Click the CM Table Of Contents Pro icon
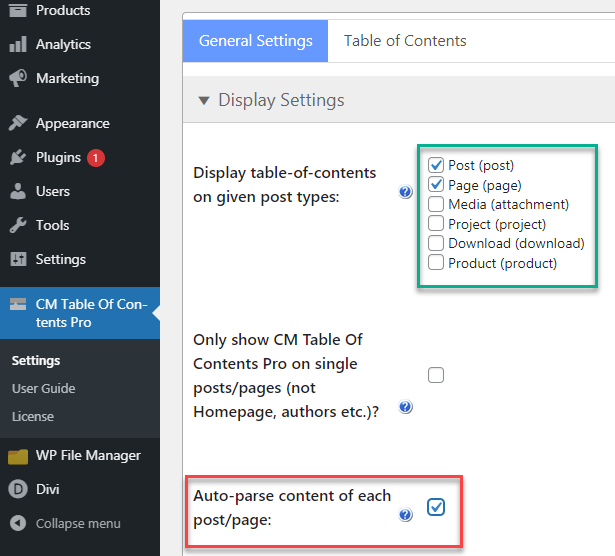Screen dimensions: 615x556 coord(18,304)
